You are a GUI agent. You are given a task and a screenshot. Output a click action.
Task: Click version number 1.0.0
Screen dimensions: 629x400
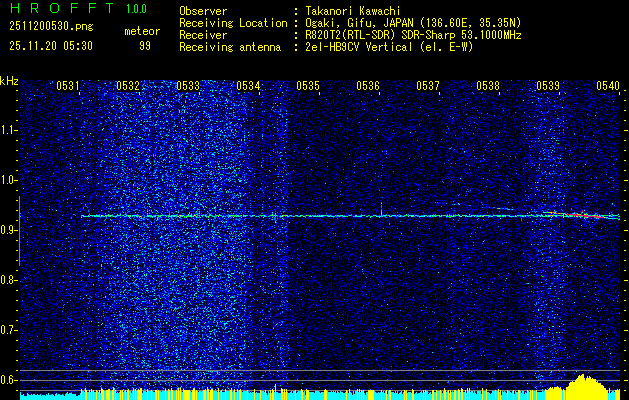(x=136, y=9)
